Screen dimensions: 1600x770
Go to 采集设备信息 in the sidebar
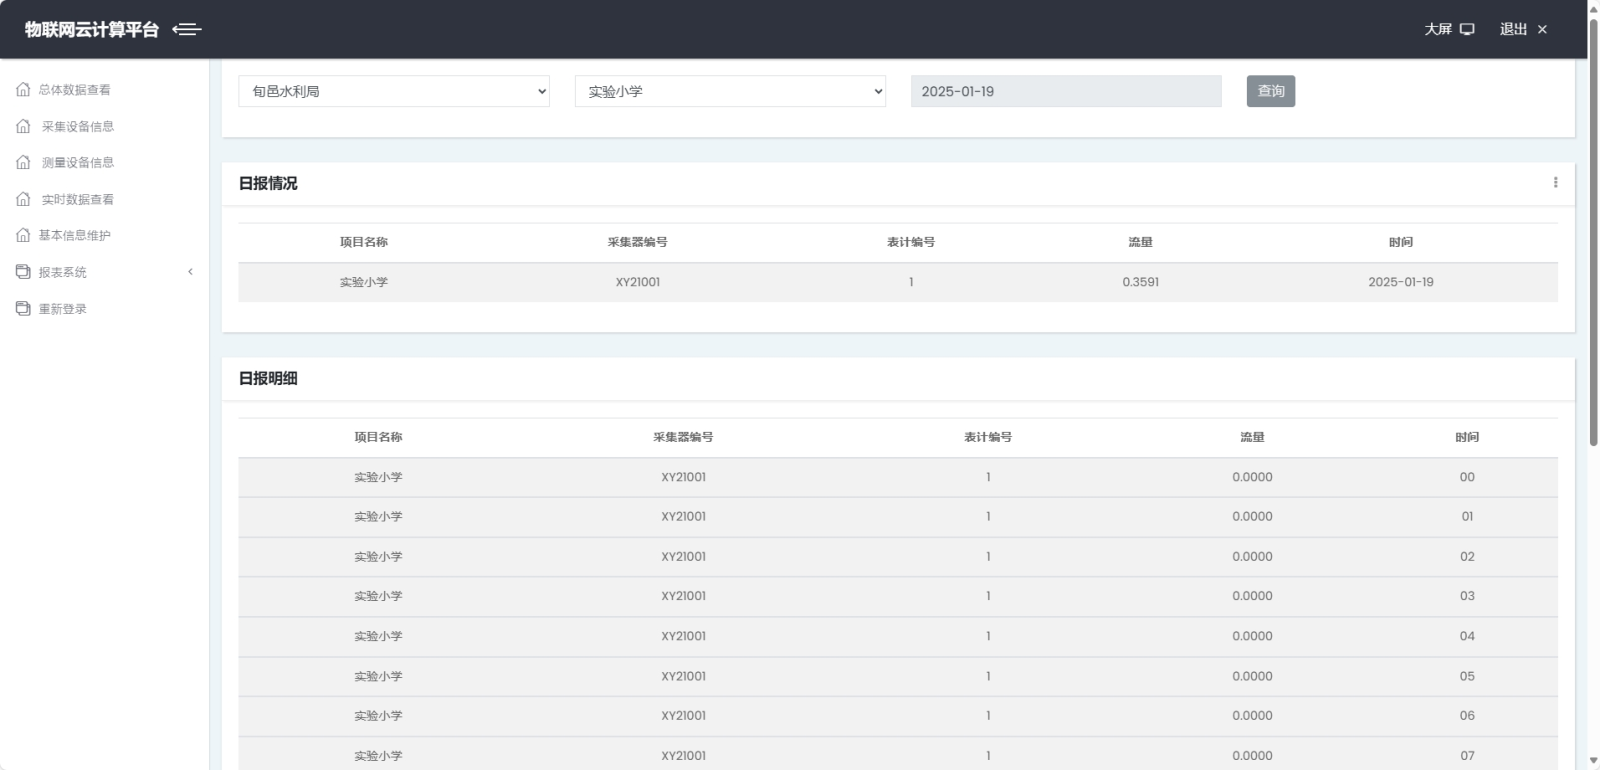coord(77,126)
